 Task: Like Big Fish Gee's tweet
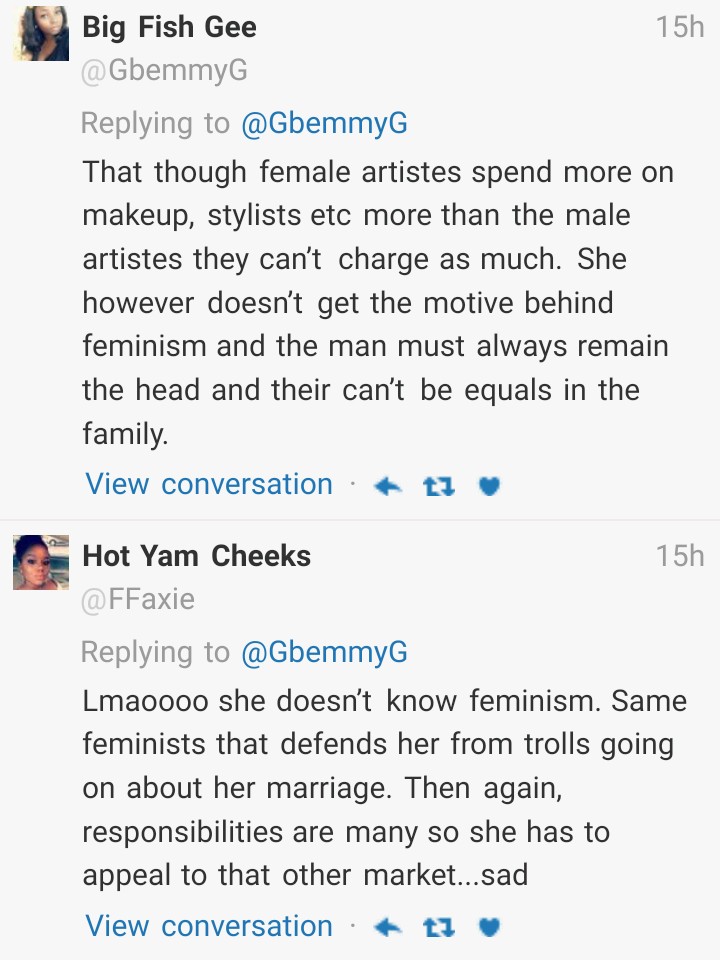point(488,486)
